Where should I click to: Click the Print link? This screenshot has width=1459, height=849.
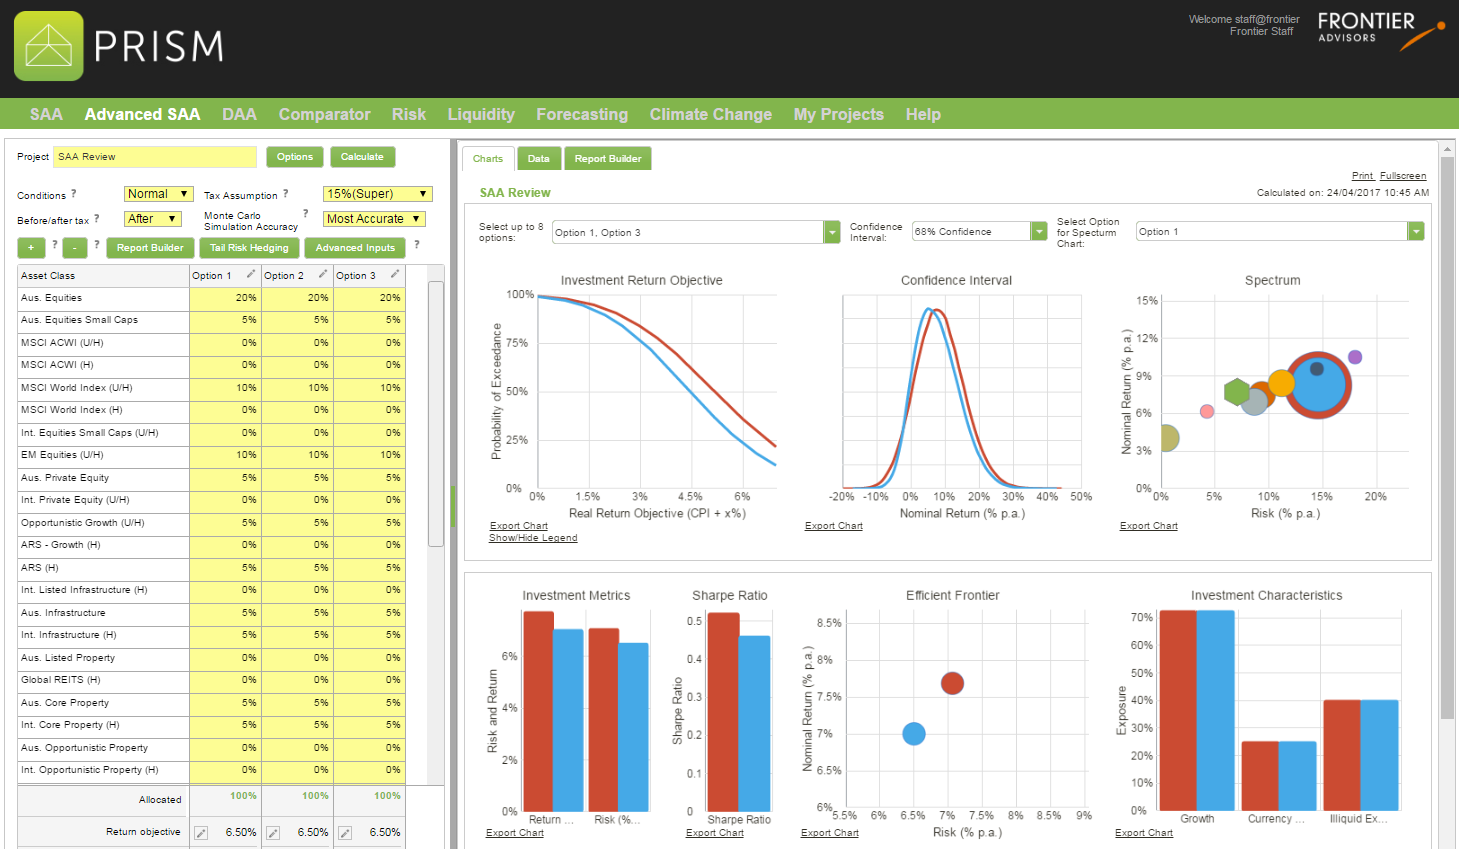[x=1363, y=176]
